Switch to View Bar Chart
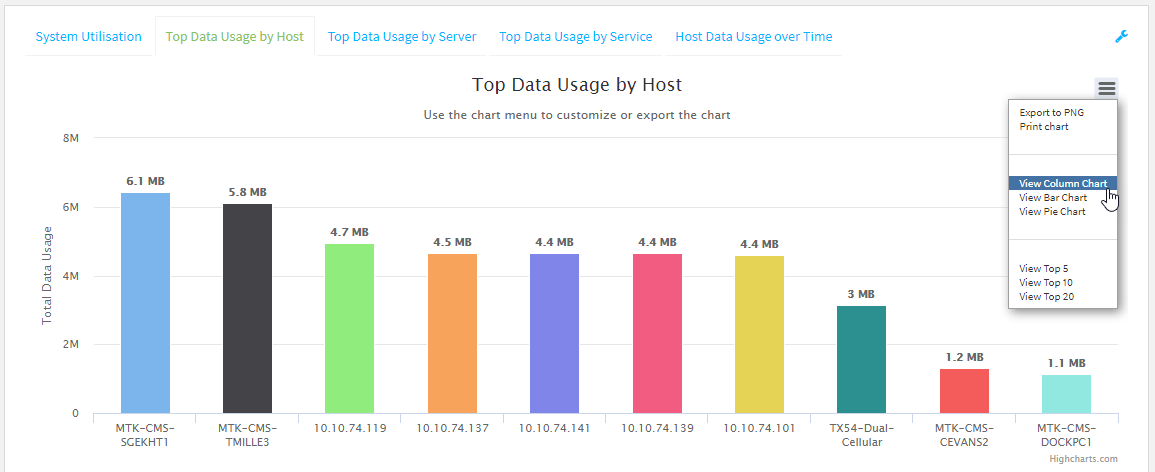The height and width of the screenshot is (472, 1155). pyautogui.click(x=1053, y=198)
